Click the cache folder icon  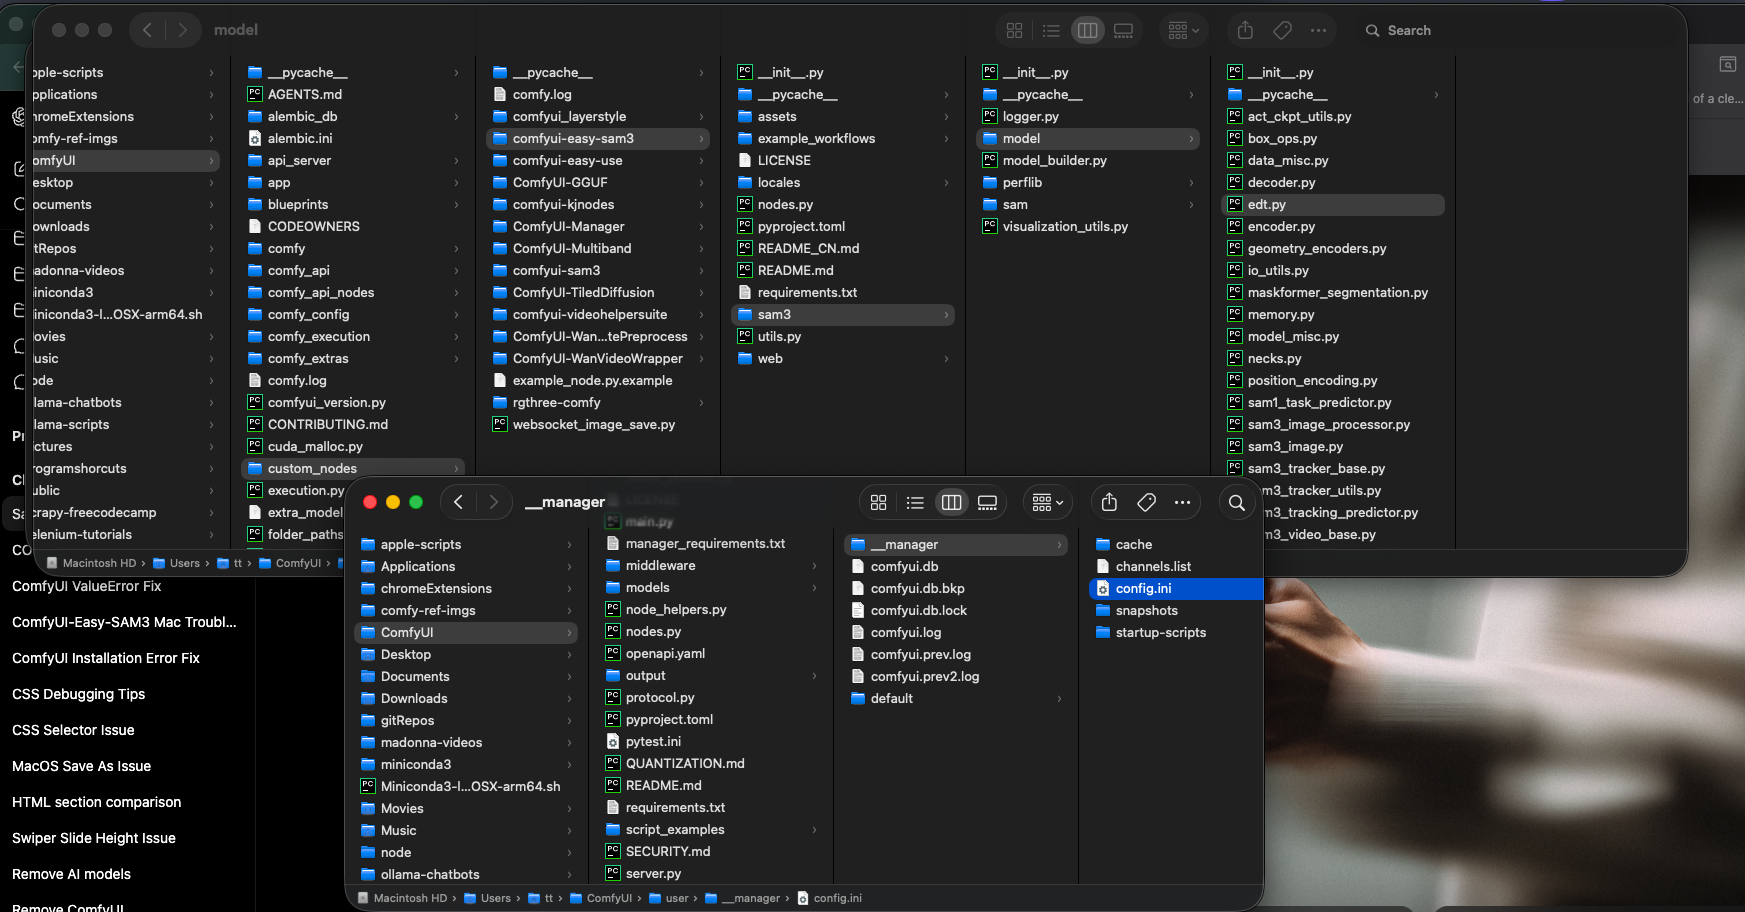[x=1103, y=544]
